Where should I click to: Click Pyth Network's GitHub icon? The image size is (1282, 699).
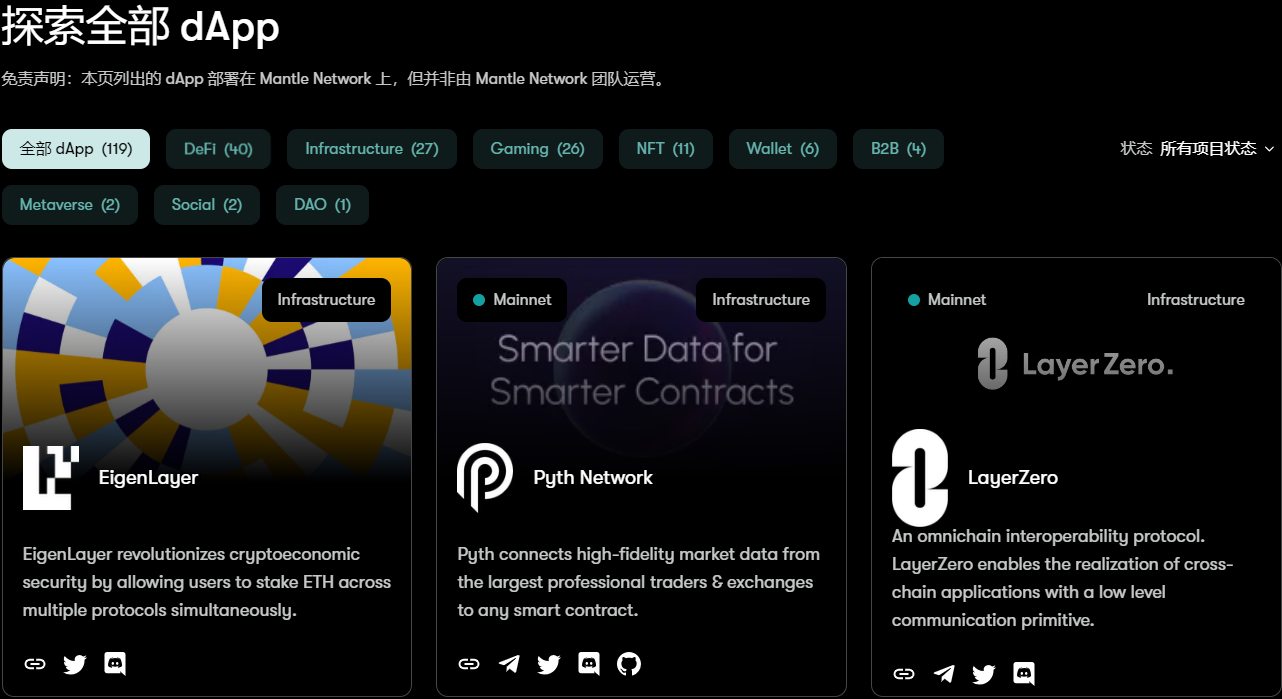point(629,663)
